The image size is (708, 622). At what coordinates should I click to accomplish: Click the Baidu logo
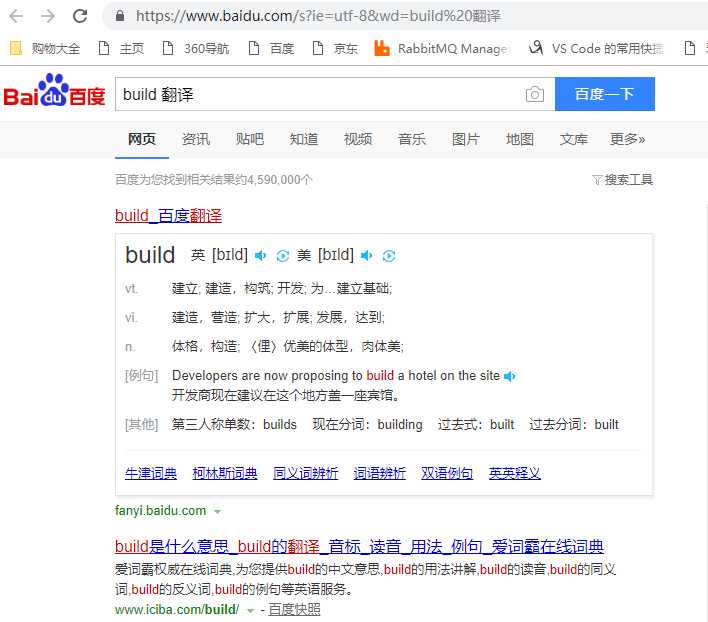click(x=54, y=91)
